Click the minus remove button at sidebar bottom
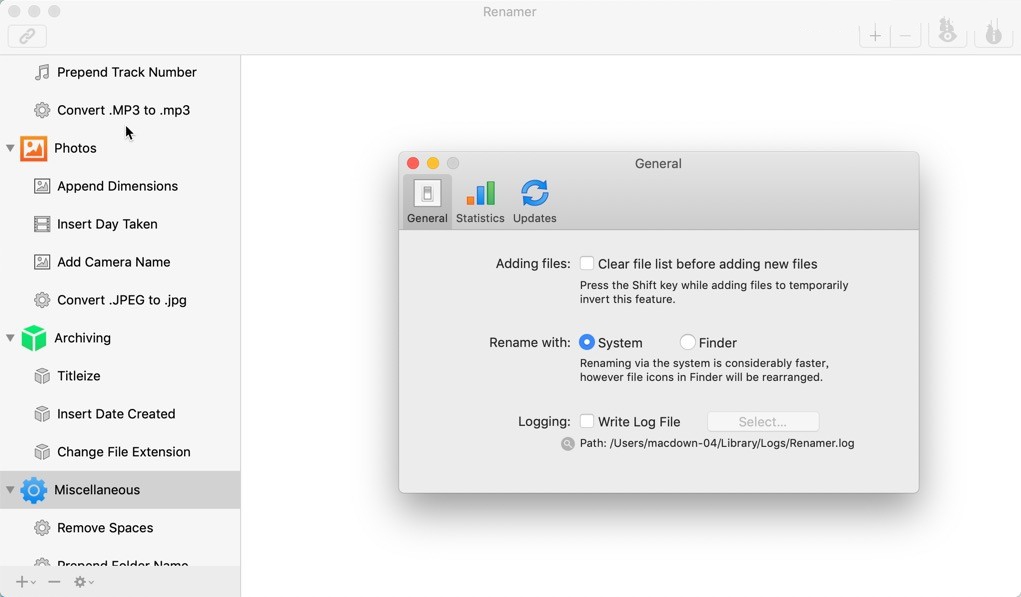 (54, 582)
